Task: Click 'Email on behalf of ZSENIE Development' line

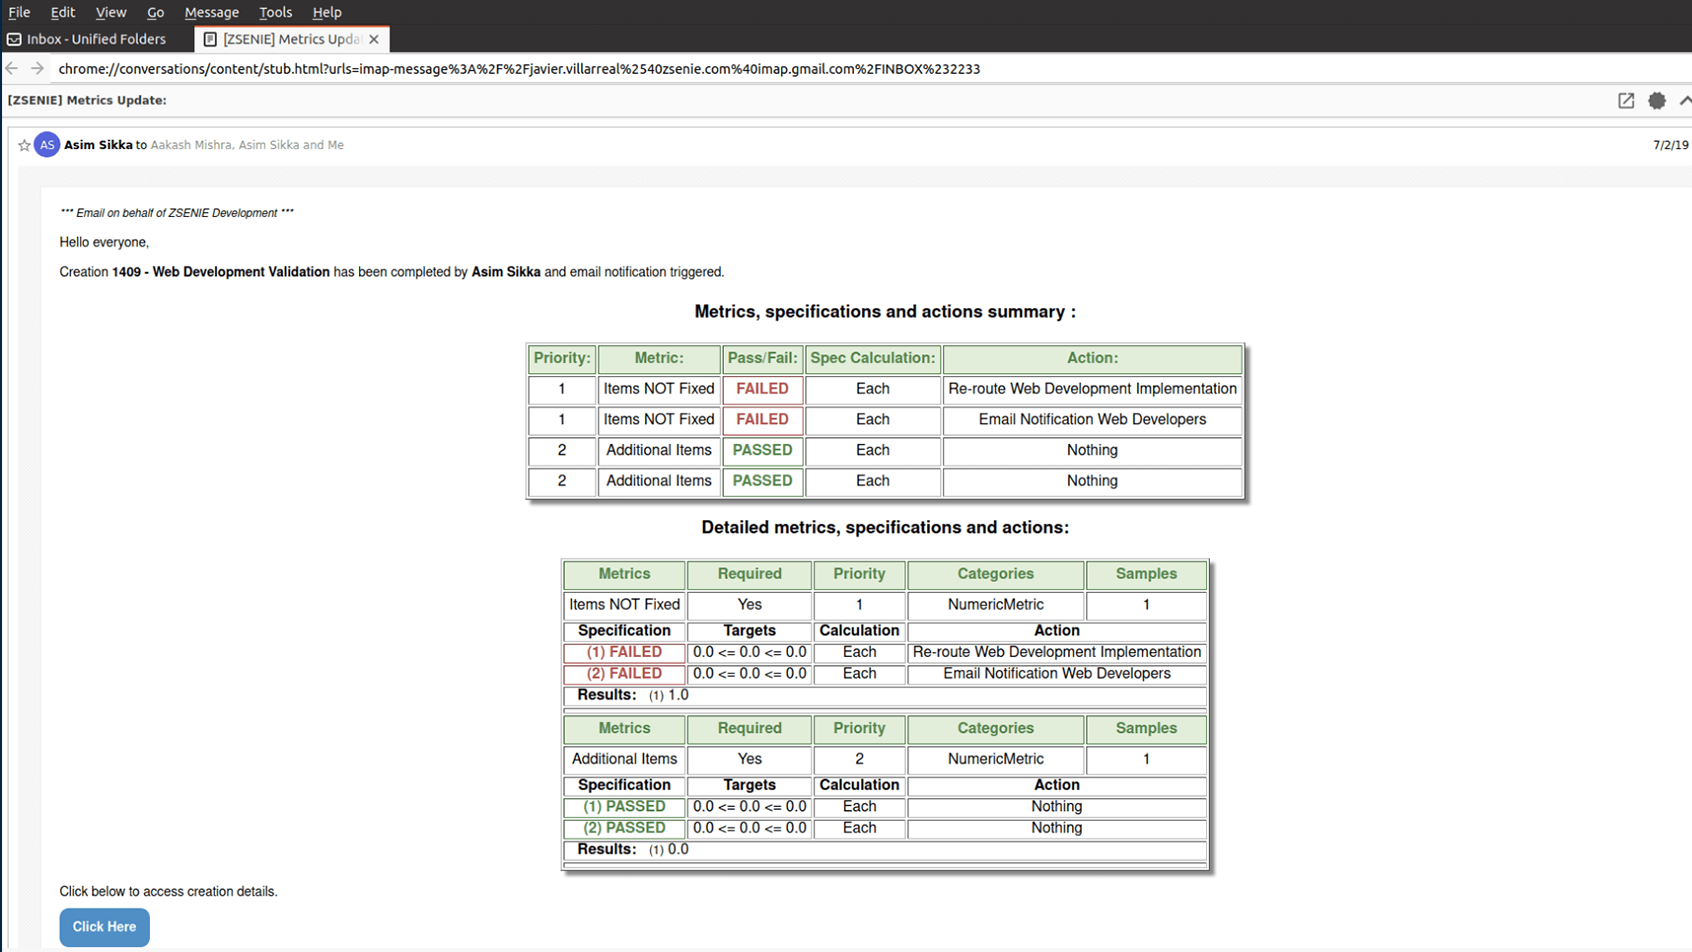Action: point(177,213)
